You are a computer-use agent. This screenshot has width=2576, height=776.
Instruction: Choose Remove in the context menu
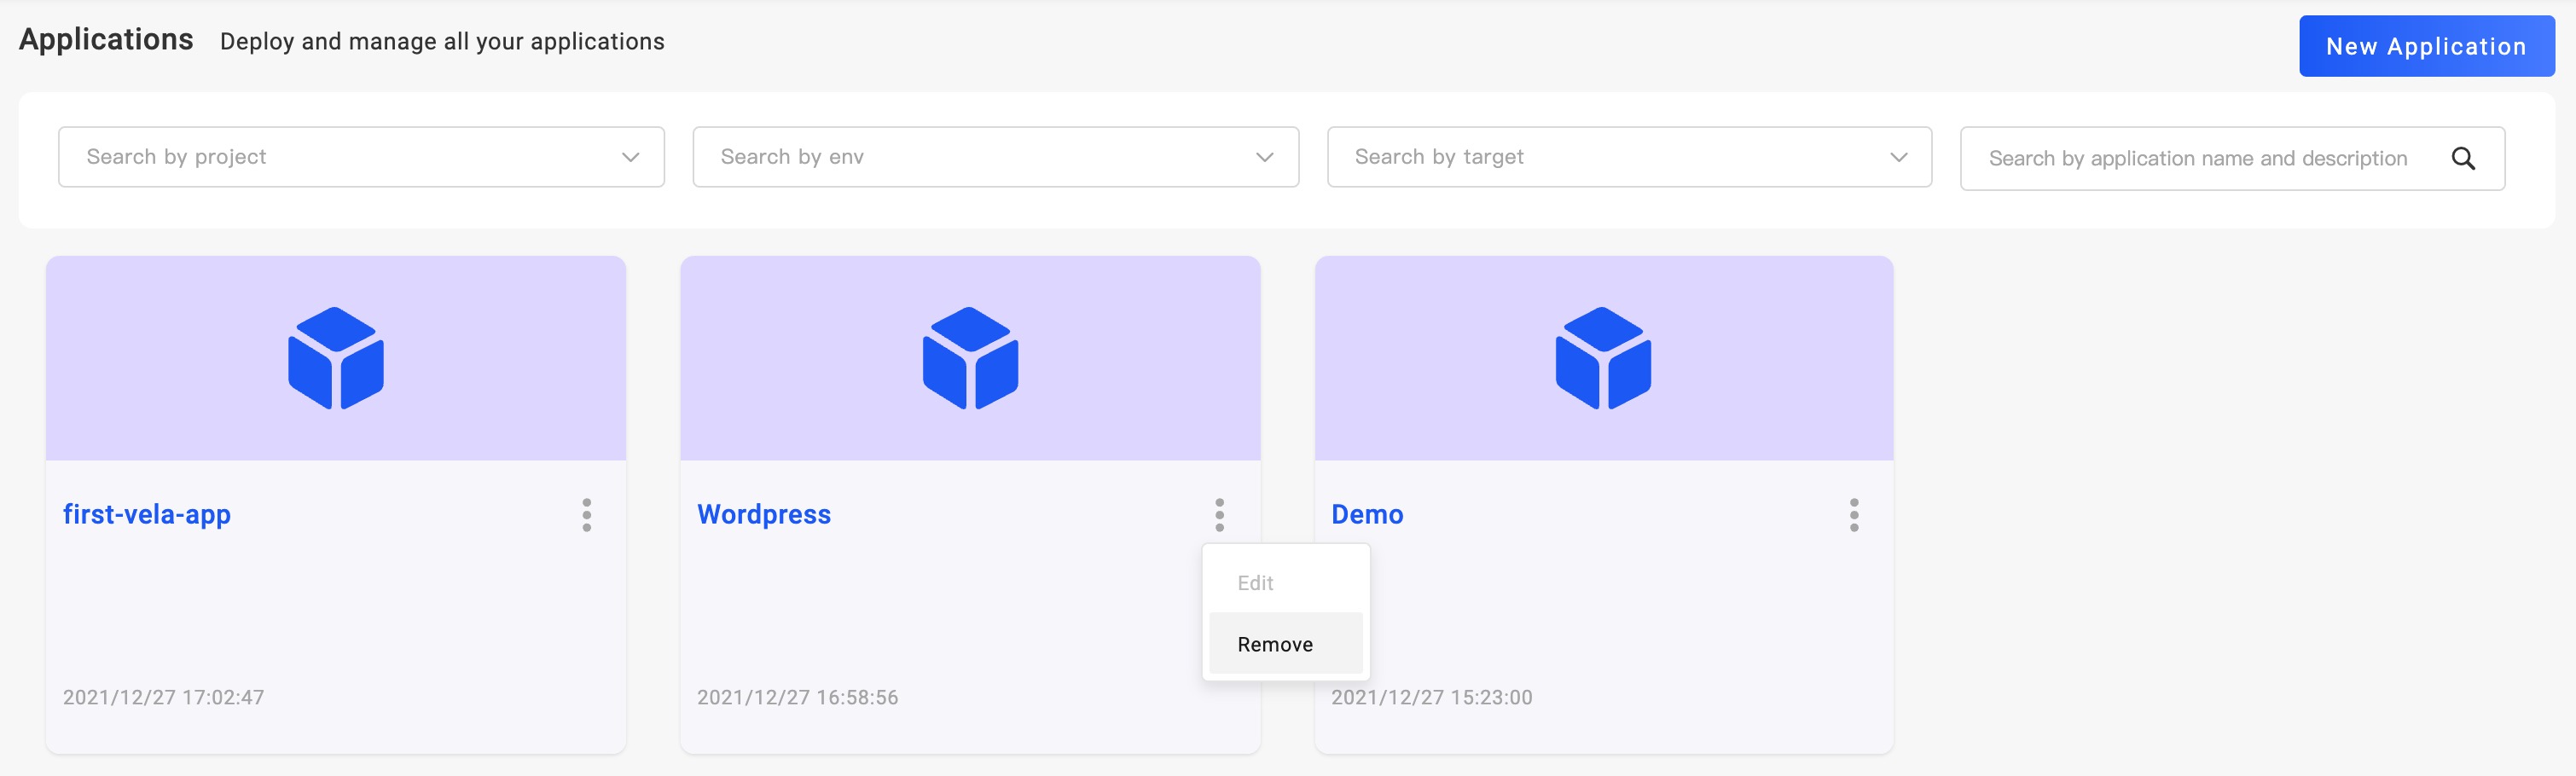tap(1275, 645)
